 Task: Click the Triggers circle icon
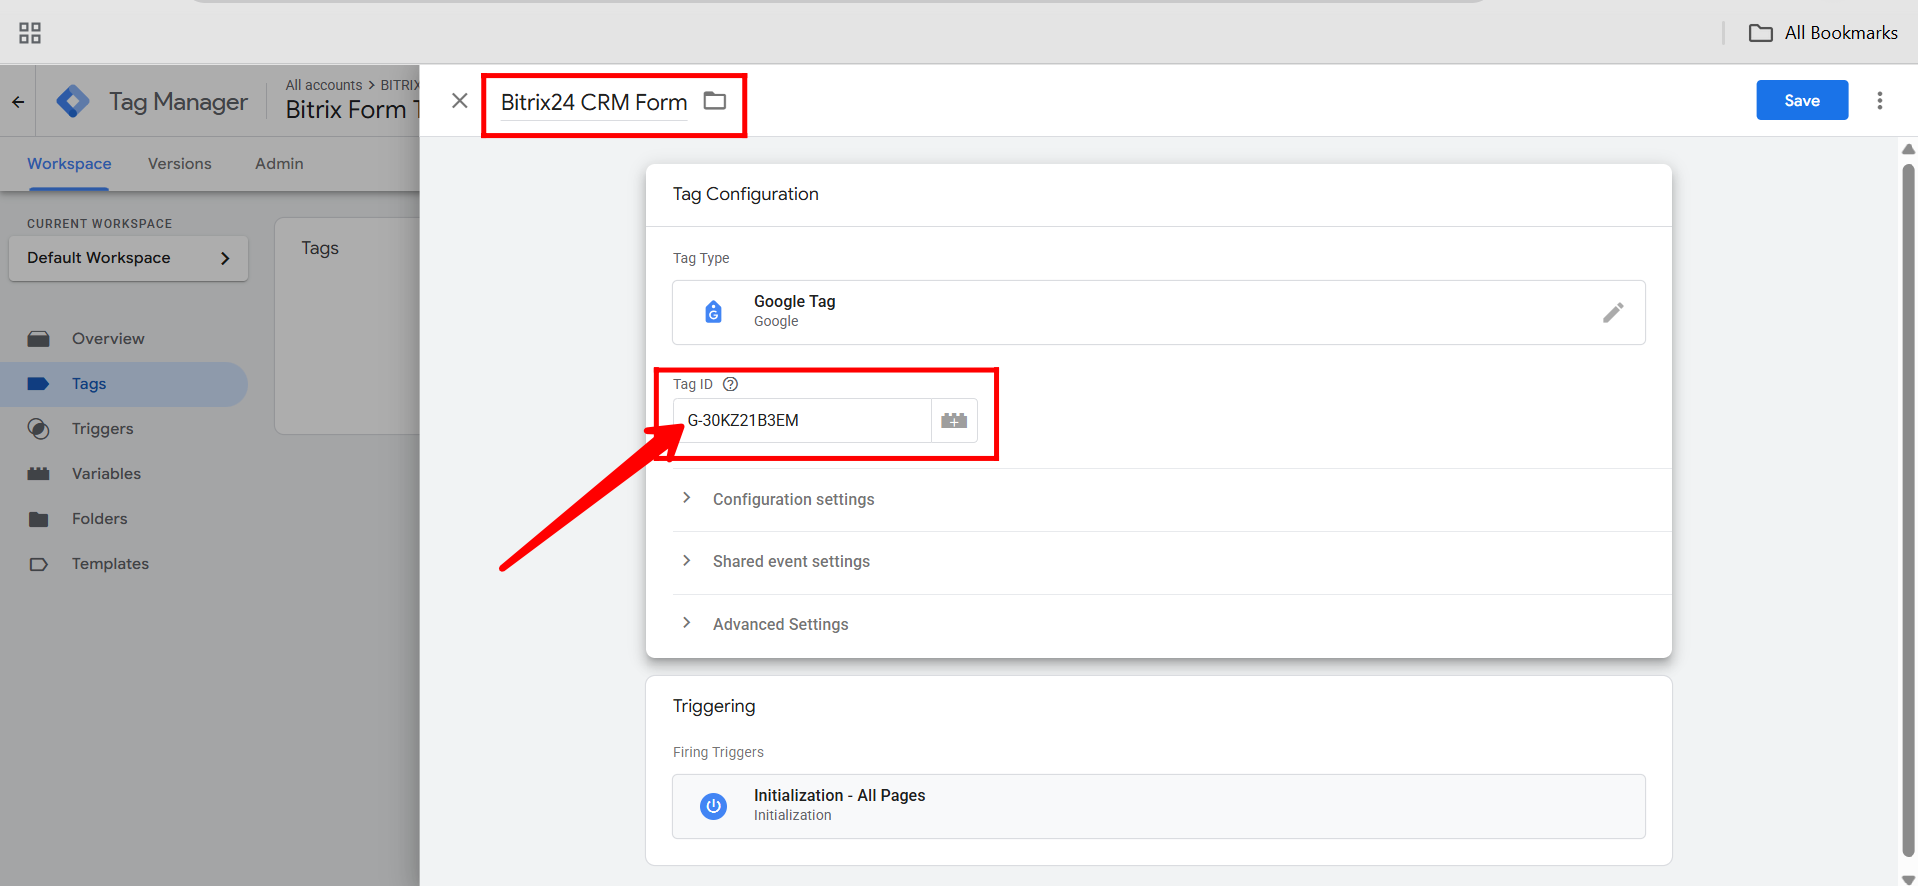point(39,429)
